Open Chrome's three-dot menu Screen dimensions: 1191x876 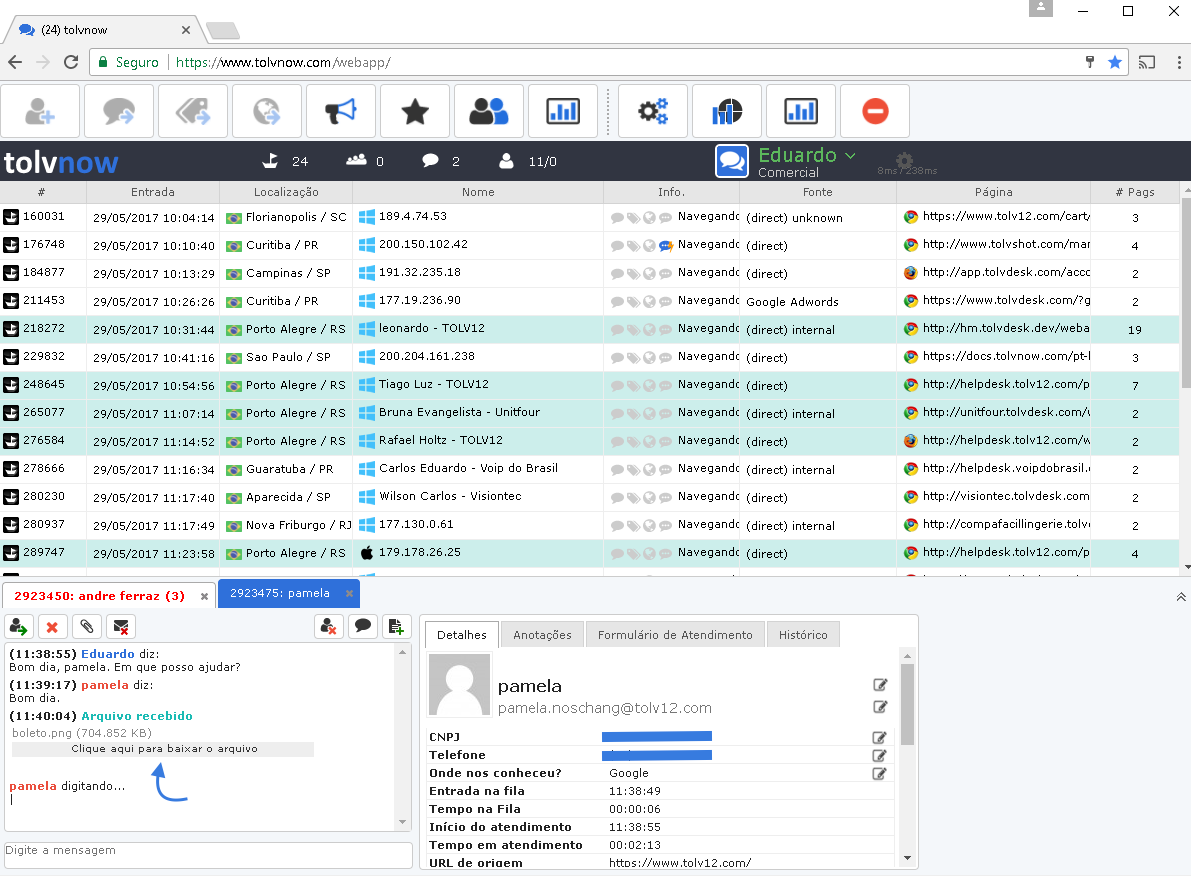[x=1179, y=62]
